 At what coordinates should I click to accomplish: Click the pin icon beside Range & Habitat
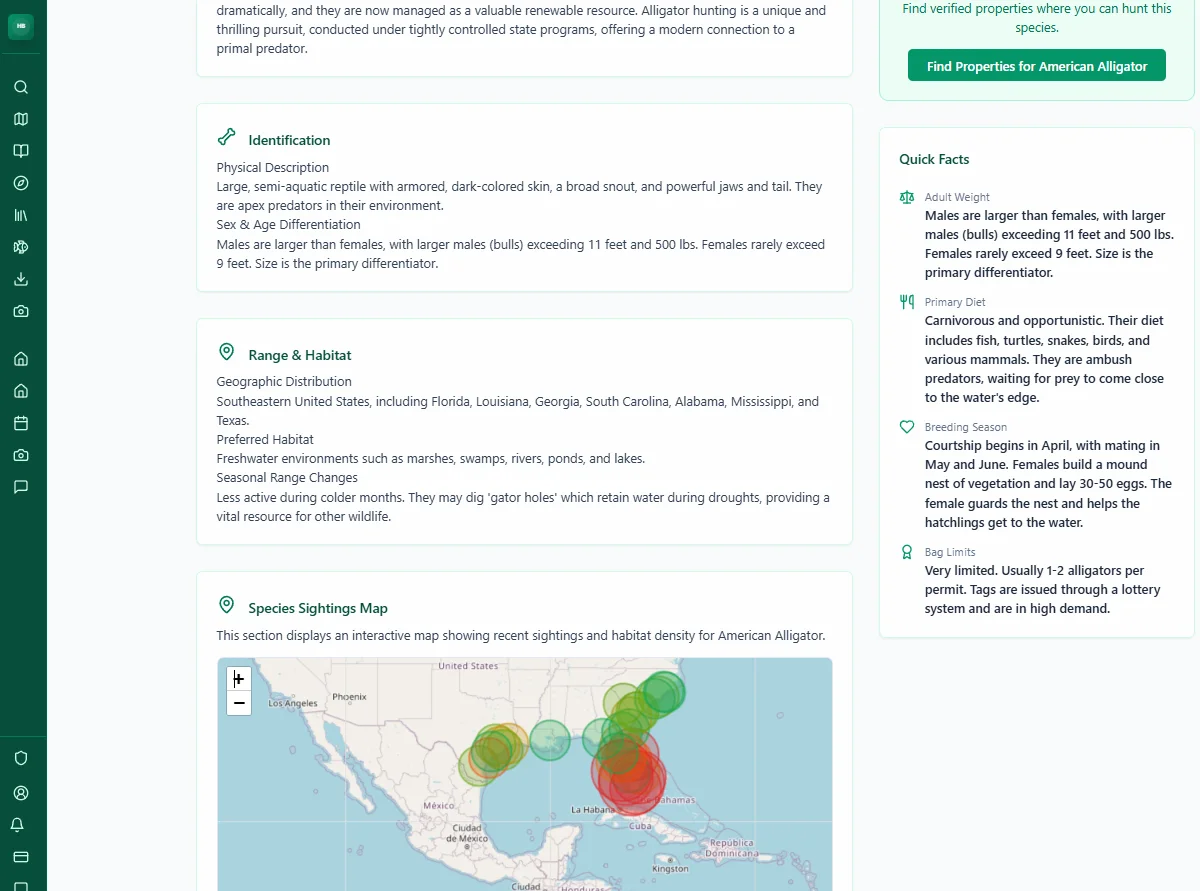(x=227, y=352)
